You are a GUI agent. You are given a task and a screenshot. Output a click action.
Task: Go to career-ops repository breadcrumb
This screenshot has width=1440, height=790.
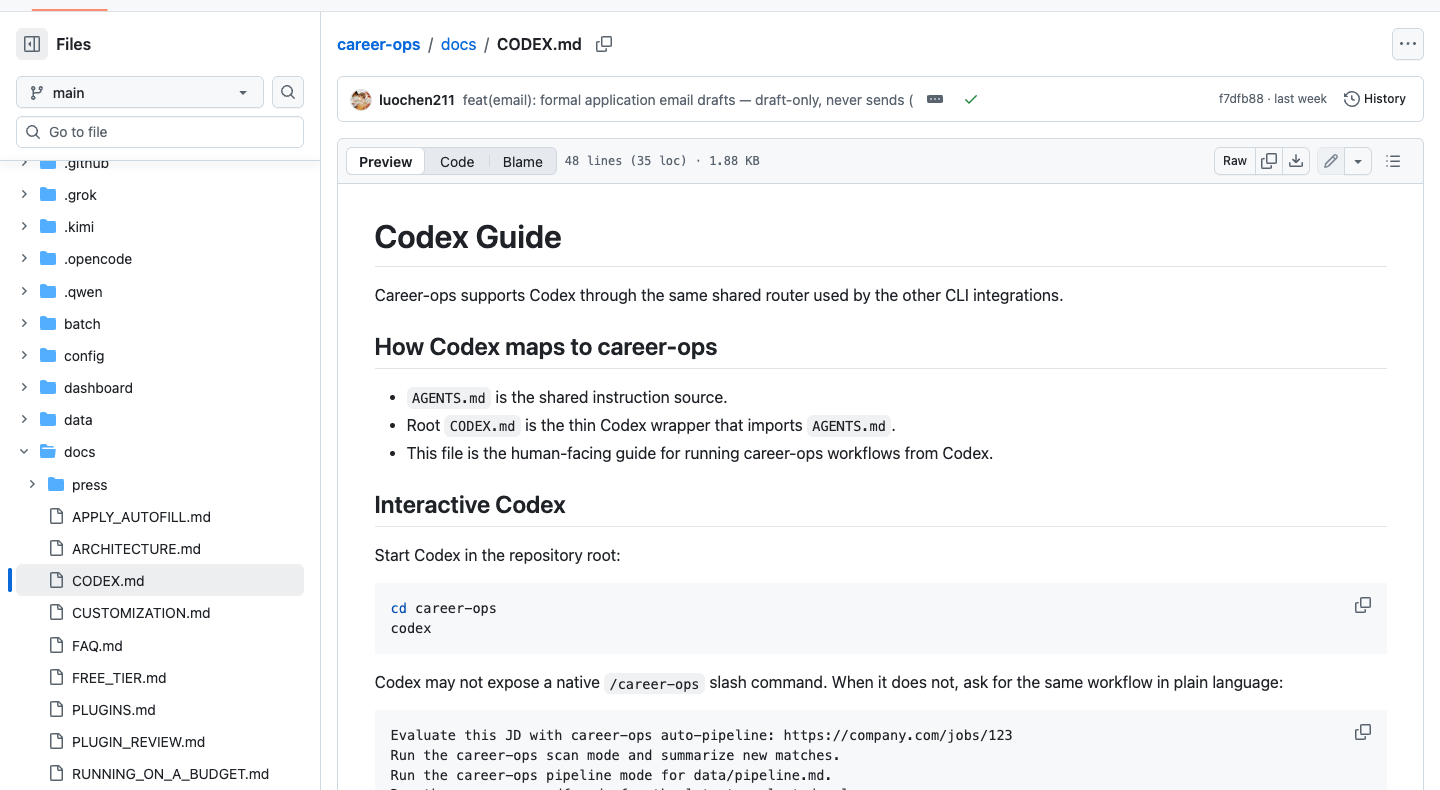(379, 44)
